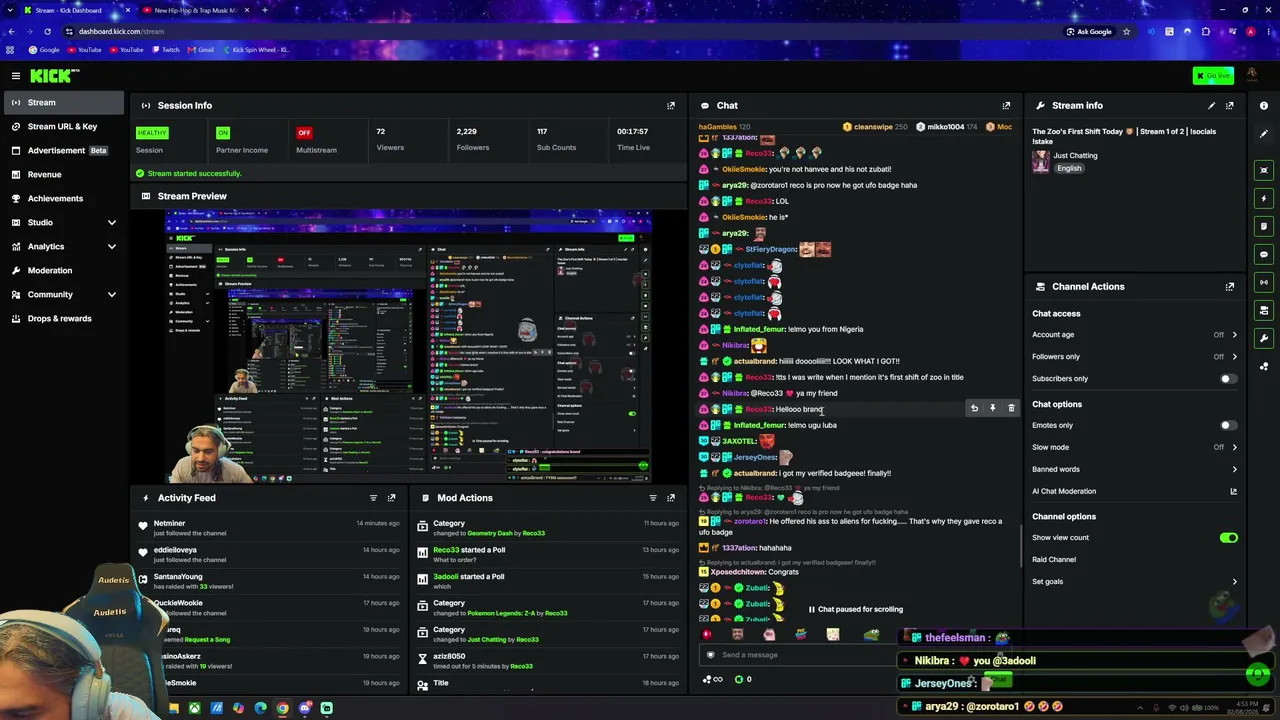
Task: Open File Explorer from the taskbar
Action: [x=173, y=708]
